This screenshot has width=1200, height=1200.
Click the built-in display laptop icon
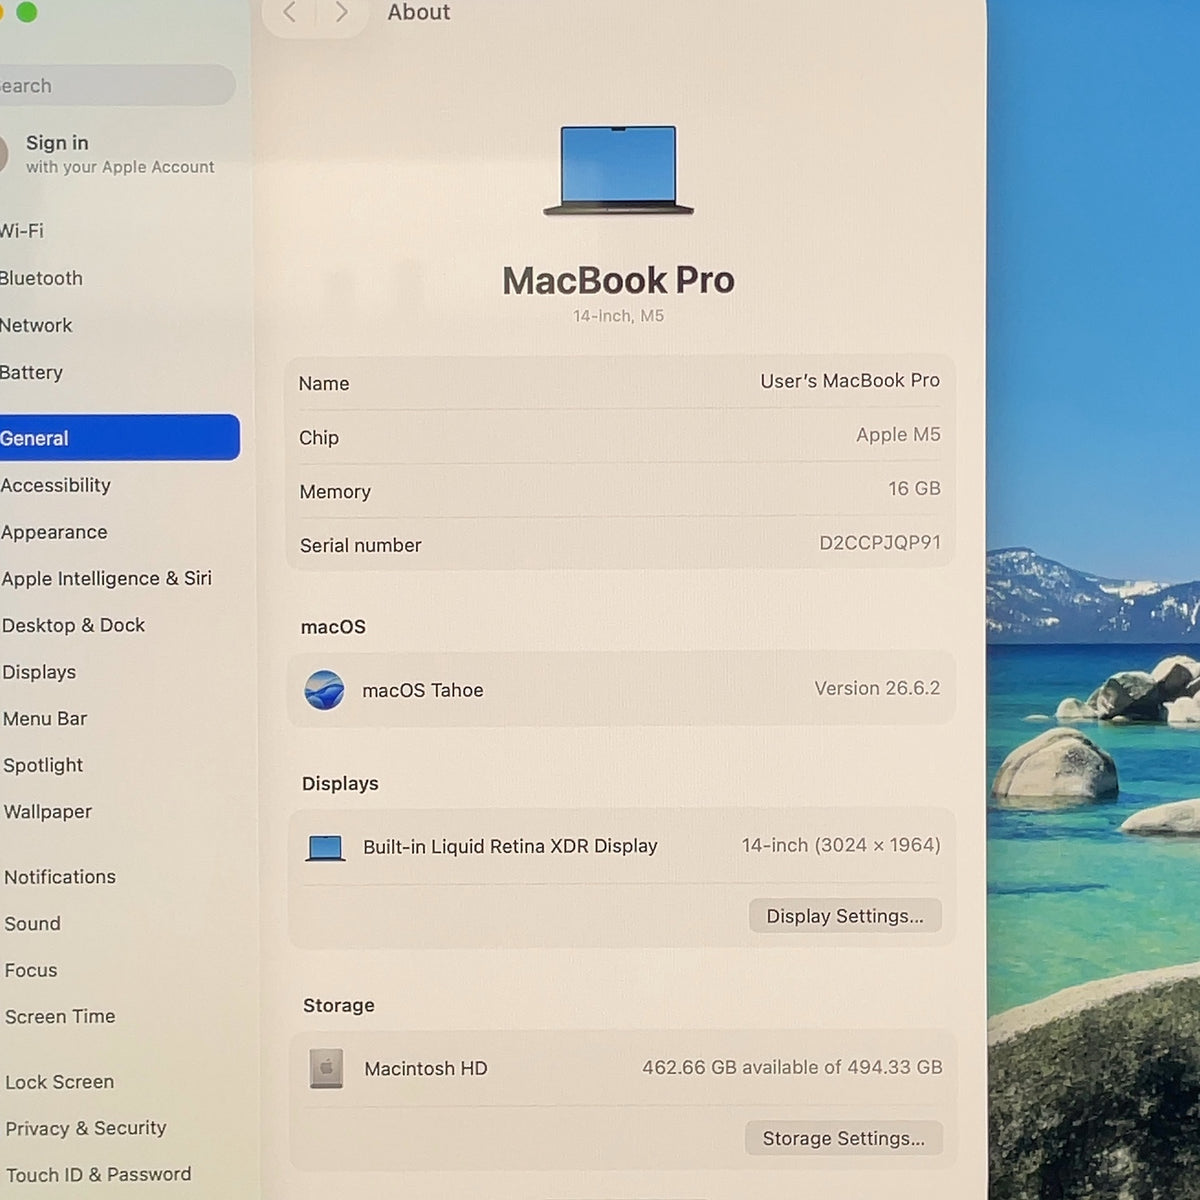(325, 848)
